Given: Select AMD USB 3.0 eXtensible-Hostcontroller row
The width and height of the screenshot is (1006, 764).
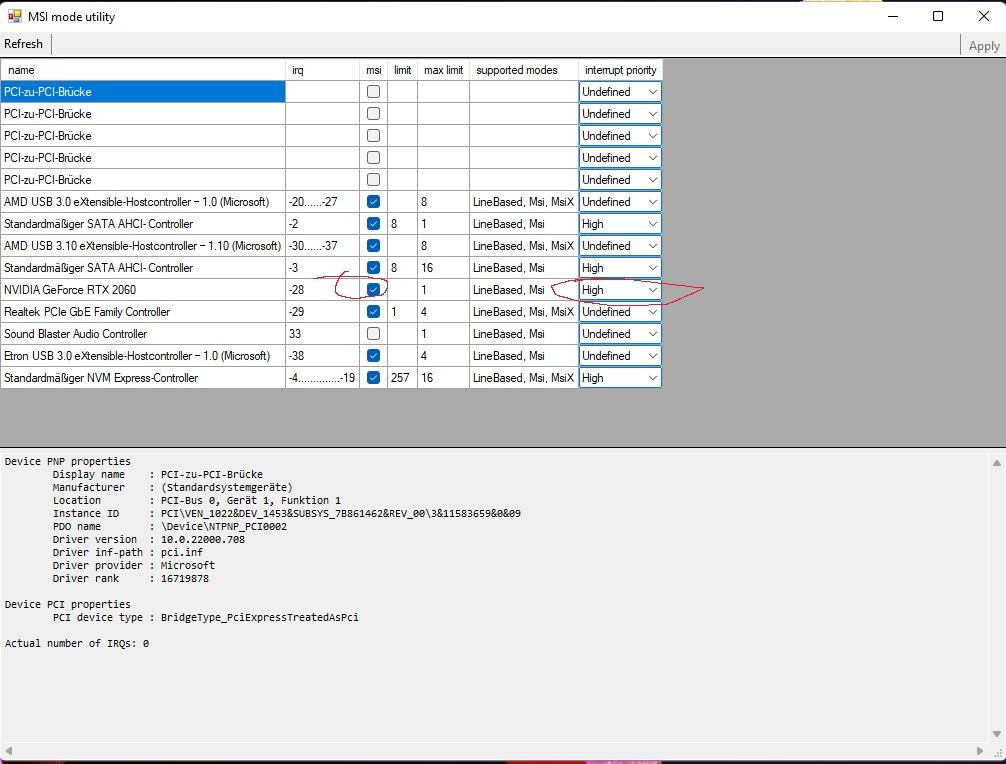Looking at the screenshot, I should pyautogui.click(x=143, y=201).
